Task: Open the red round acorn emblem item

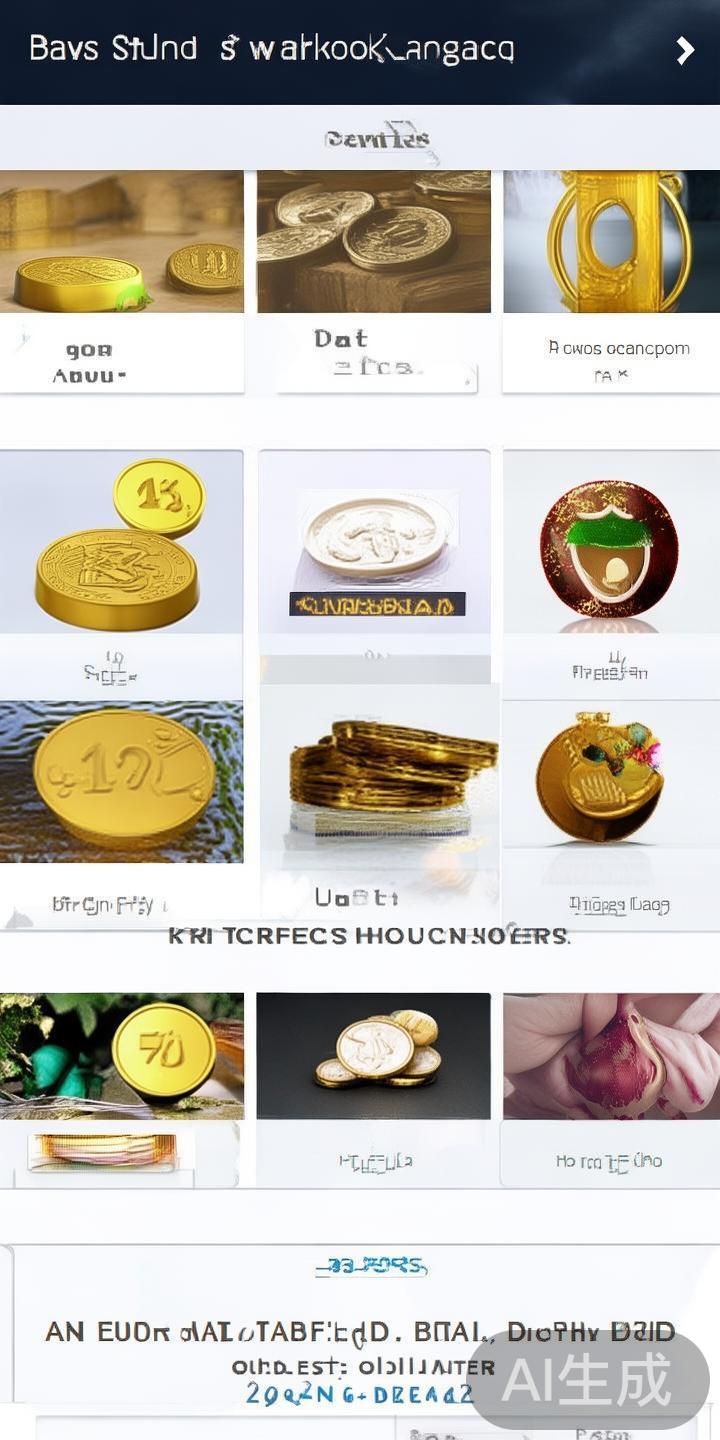Action: pyautogui.click(x=611, y=541)
